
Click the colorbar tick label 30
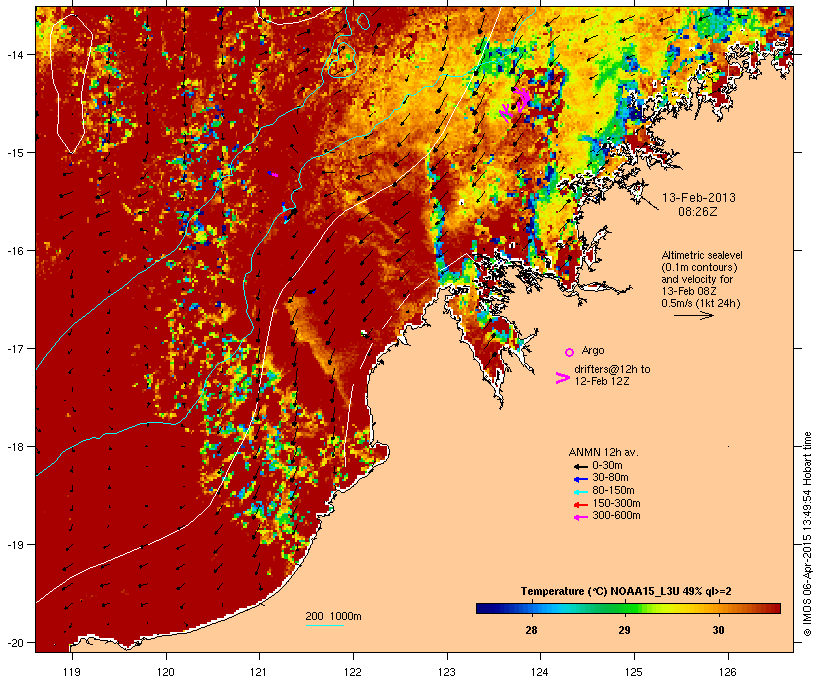(719, 630)
